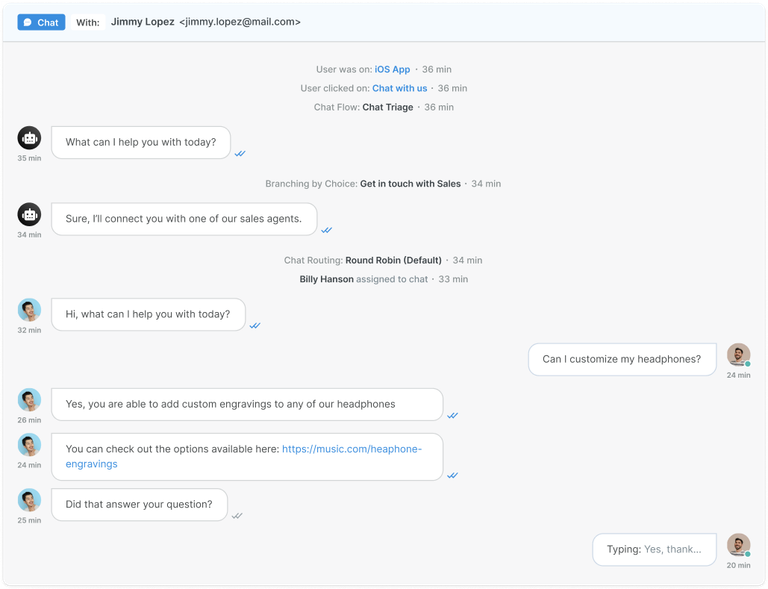Open the iOS App link
This screenshot has height=589, width=768.
[392, 70]
